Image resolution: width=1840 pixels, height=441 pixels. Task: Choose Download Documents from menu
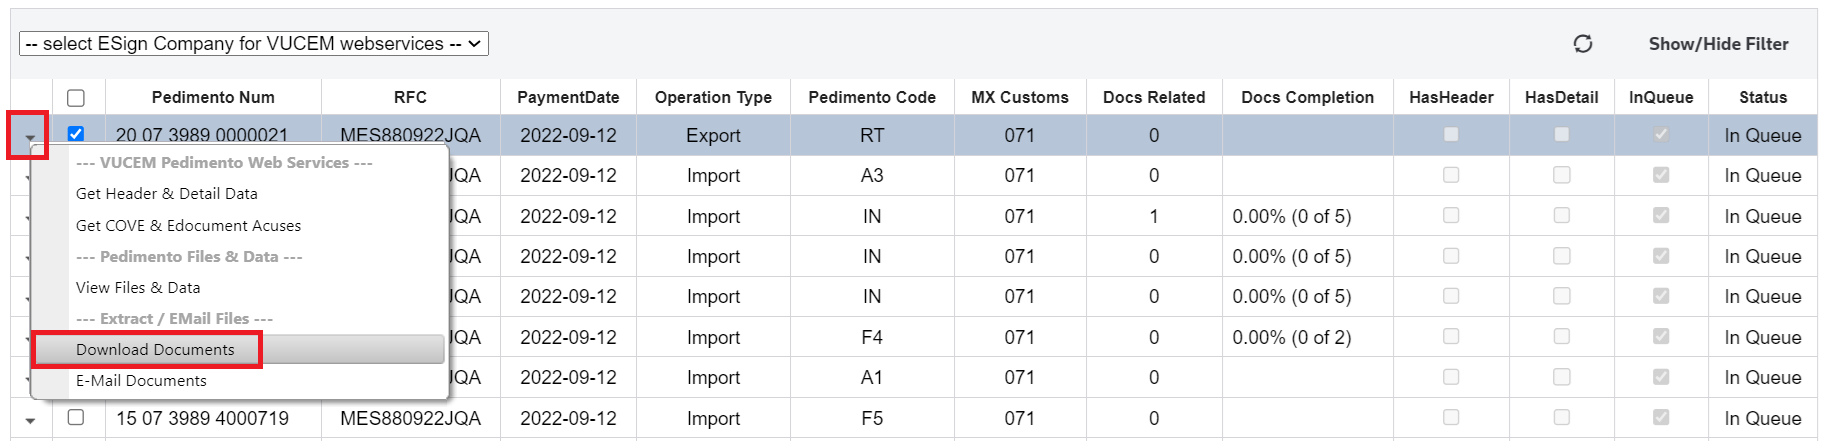point(155,350)
